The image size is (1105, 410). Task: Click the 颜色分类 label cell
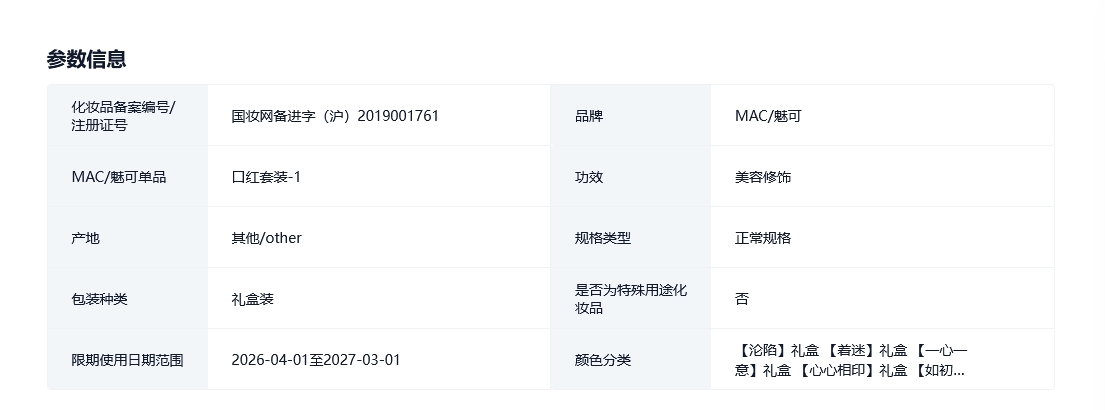(x=603, y=360)
